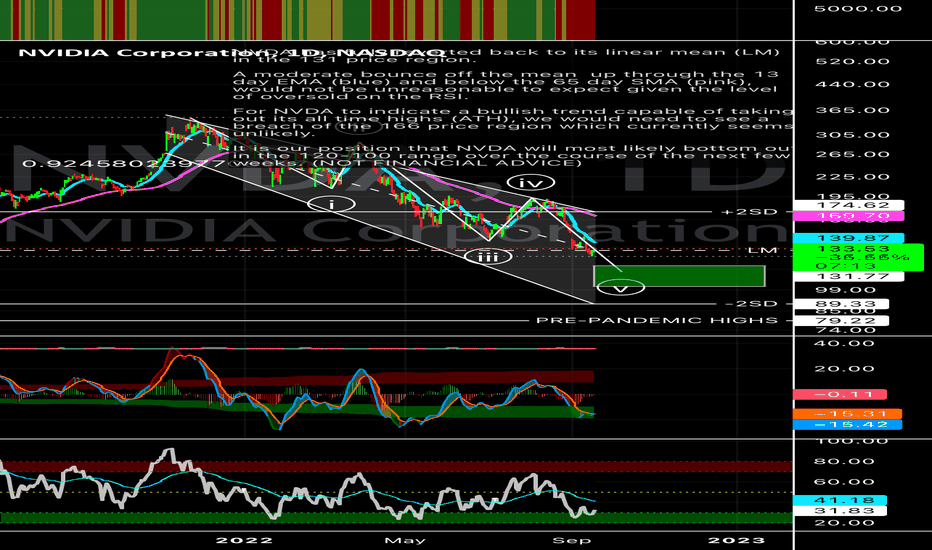The height and width of the screenshot is (550, 932).
Task: Click the orange -15.31 signal value label
Action: 847,414
